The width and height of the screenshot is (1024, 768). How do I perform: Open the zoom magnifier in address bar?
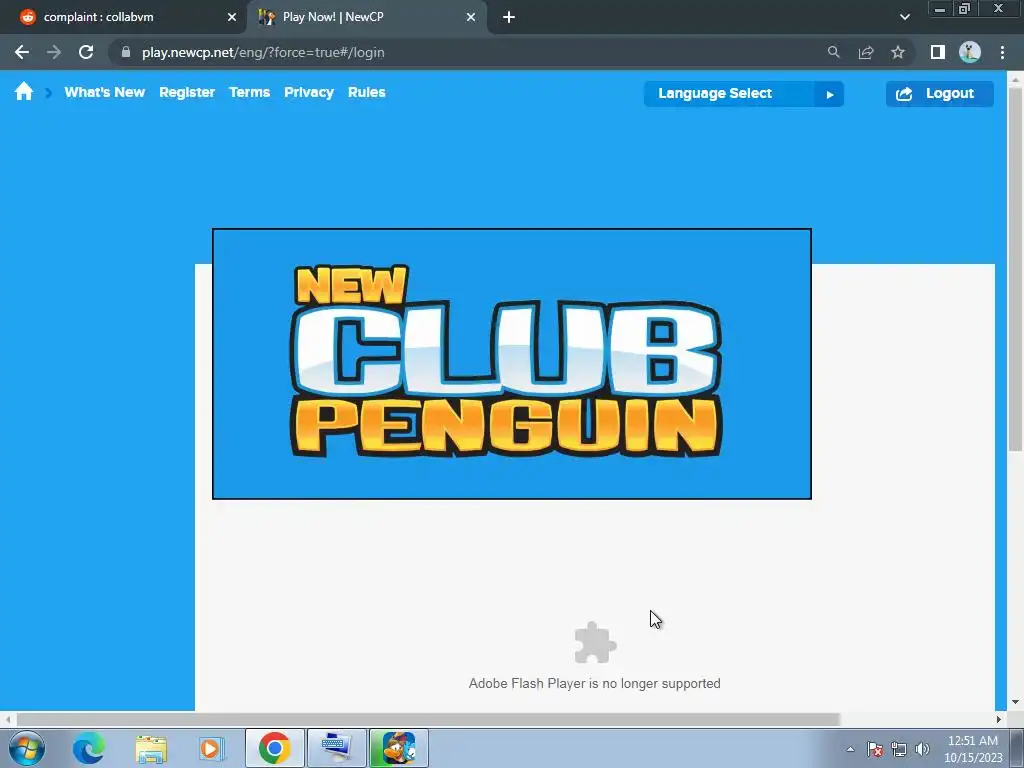tap(833, 52)
